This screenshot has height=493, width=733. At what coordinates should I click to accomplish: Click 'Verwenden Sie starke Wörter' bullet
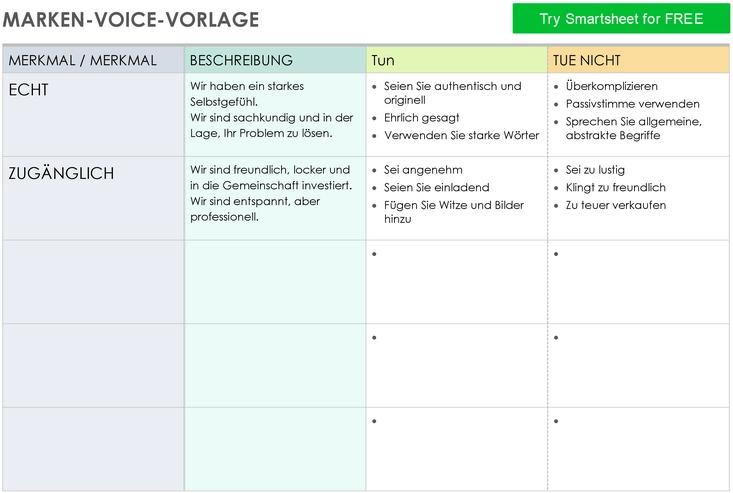pyautogui.click(x=461, y=136)
